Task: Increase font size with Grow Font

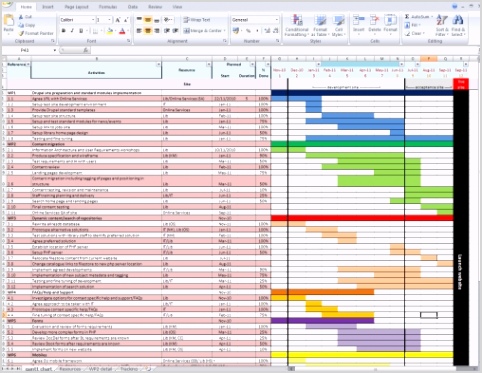Action: [118, 20]
